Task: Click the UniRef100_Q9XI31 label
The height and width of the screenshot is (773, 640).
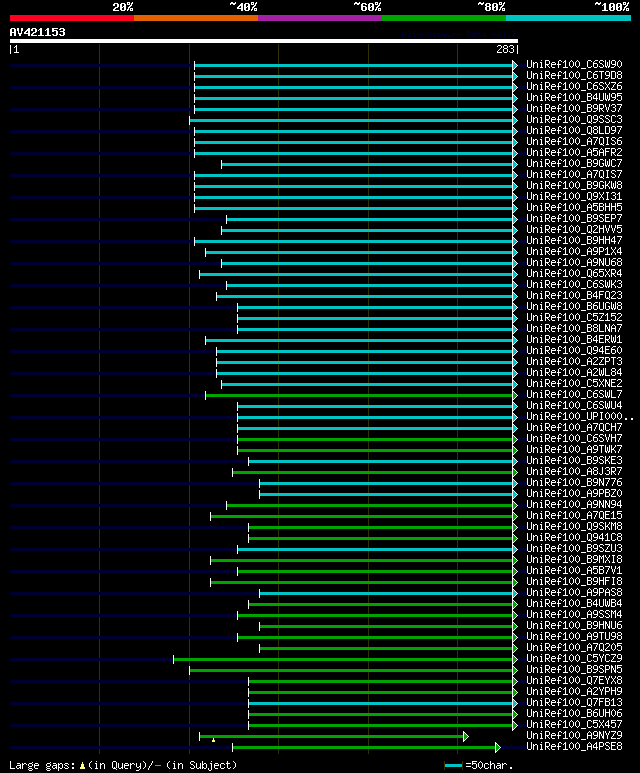Action: [x=574, y=196]
